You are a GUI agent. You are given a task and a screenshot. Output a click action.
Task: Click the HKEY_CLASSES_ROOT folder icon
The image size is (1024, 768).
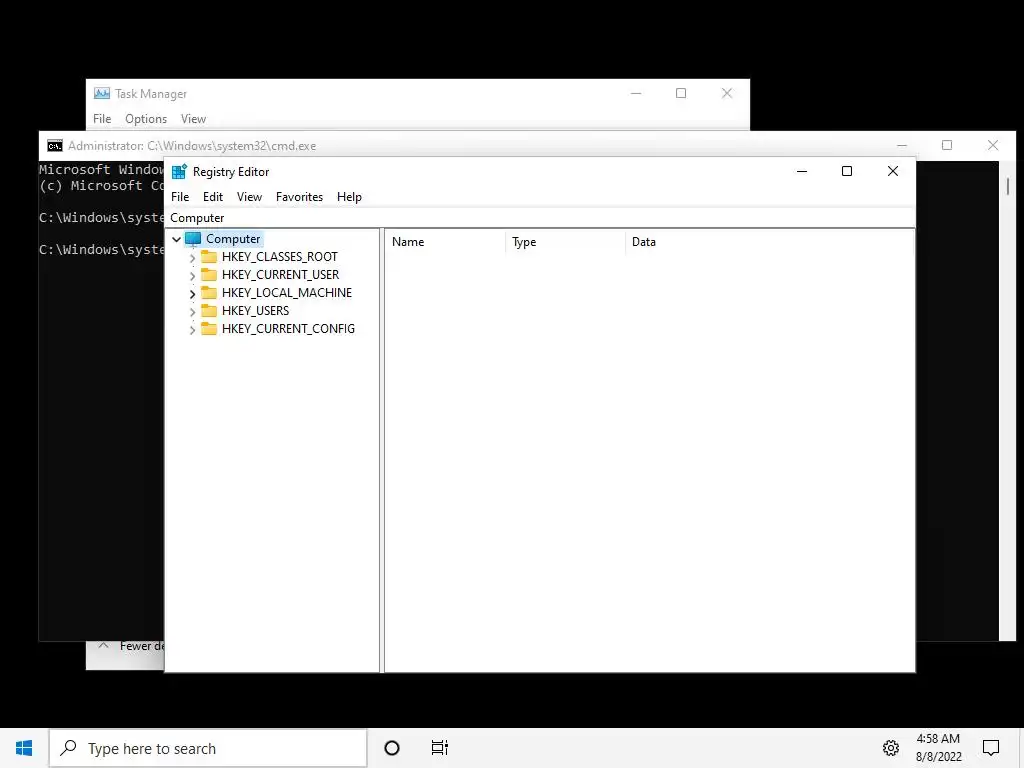pyautogui.click(x=209, y=256)
